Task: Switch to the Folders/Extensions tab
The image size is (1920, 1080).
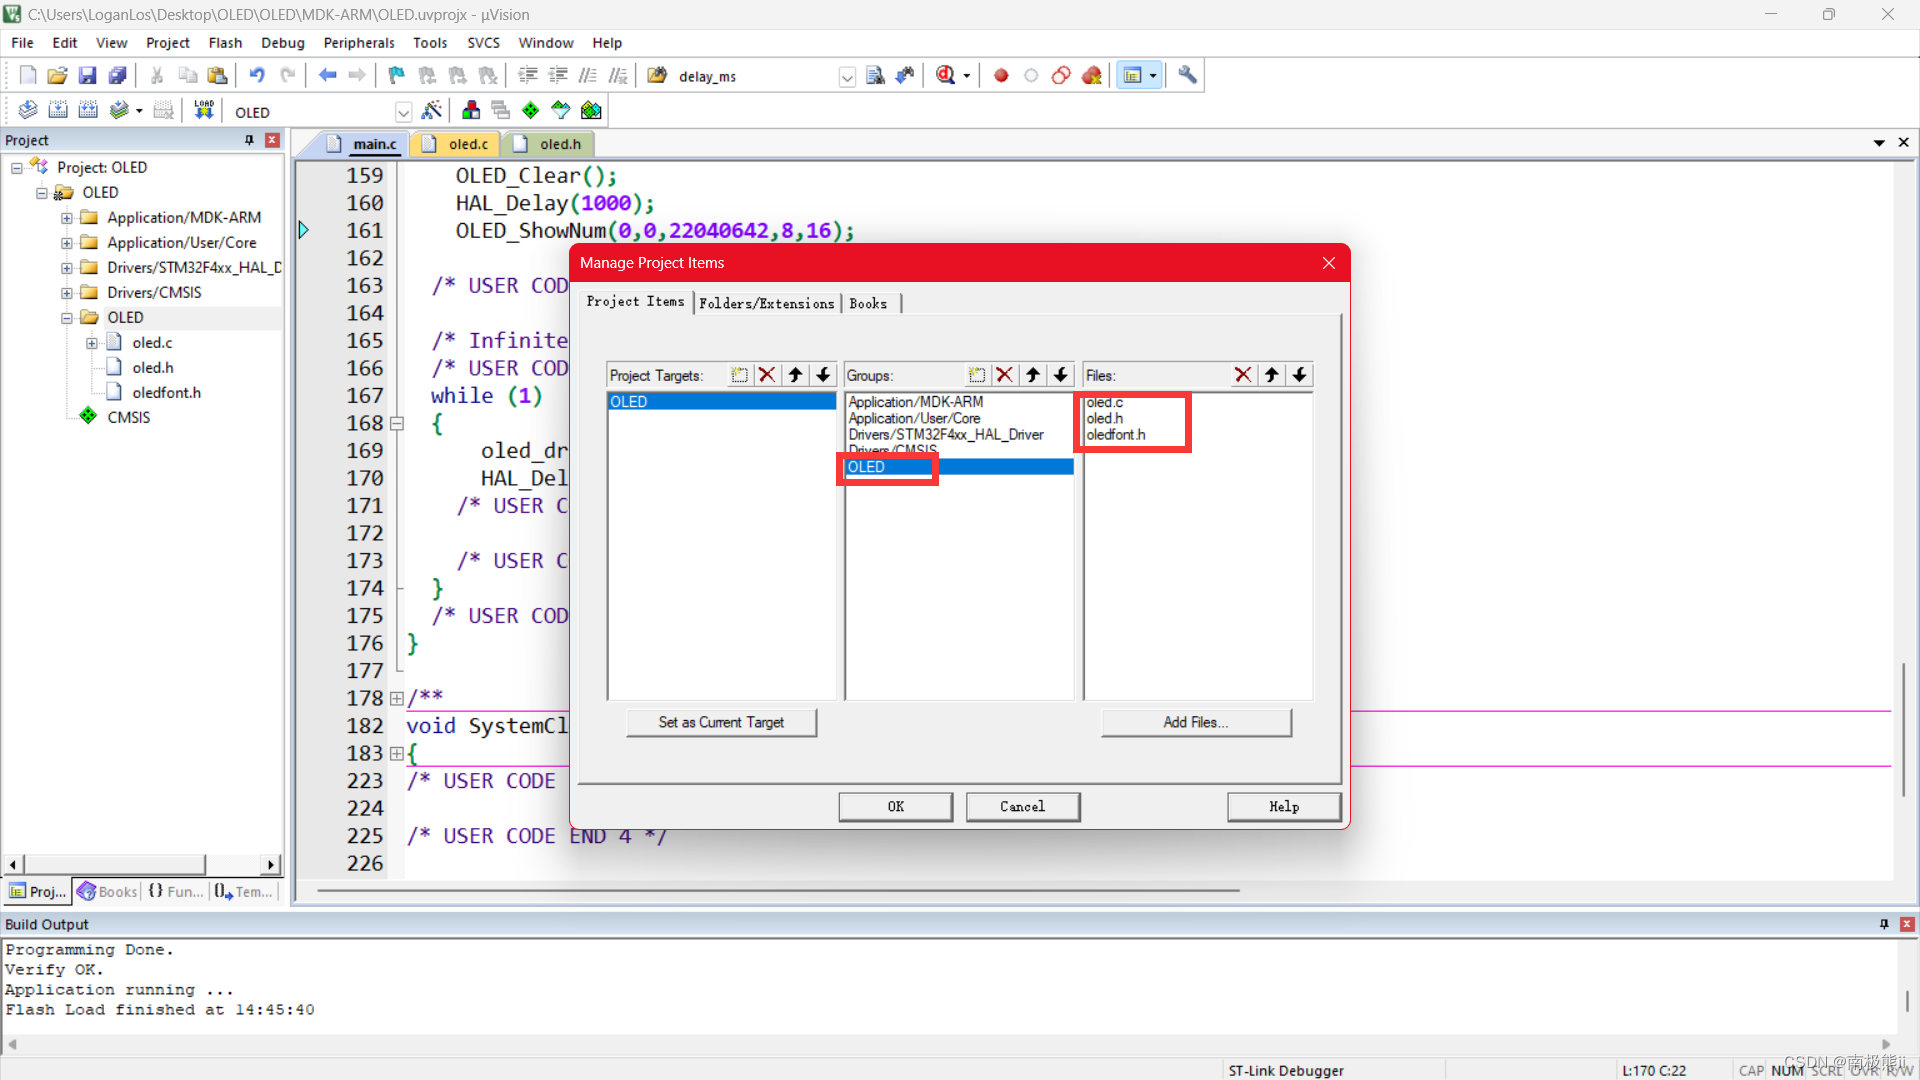Action: pos(766,303)
